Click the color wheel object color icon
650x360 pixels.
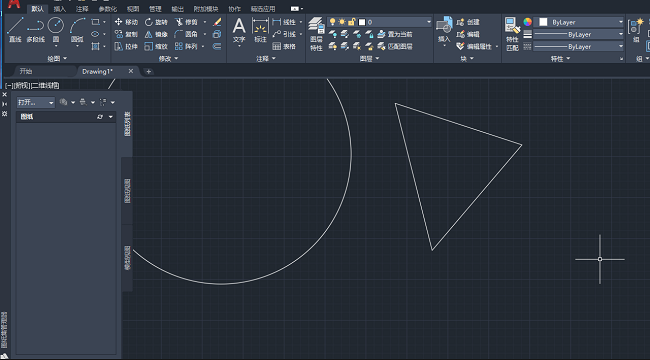(x=527, y=22)
